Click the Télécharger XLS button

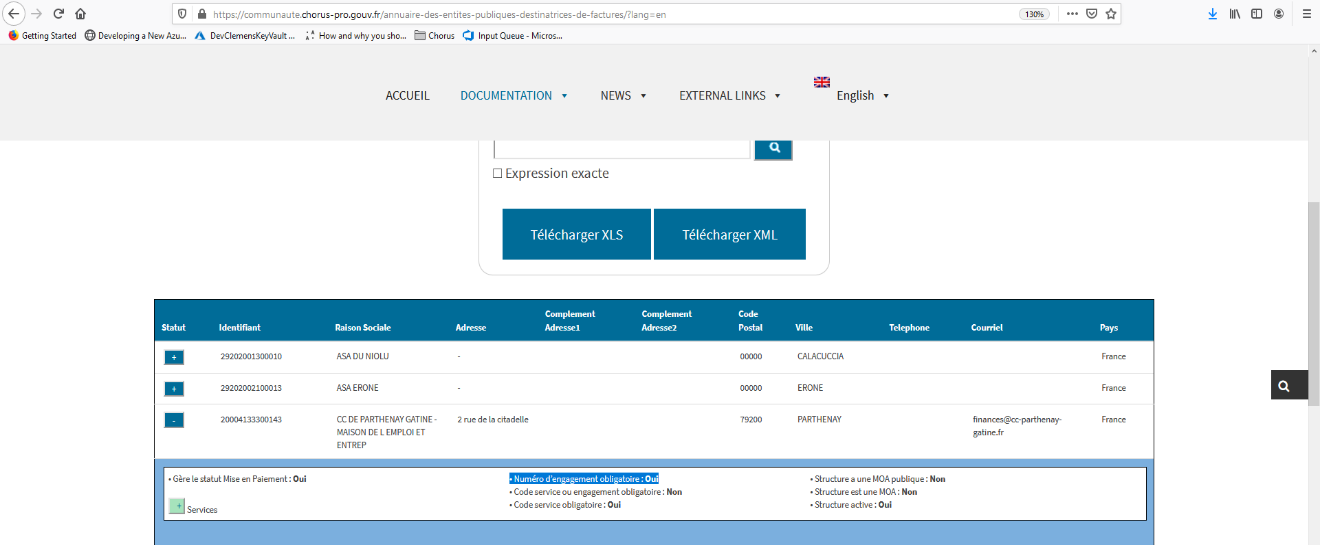[x=576, y=235]
